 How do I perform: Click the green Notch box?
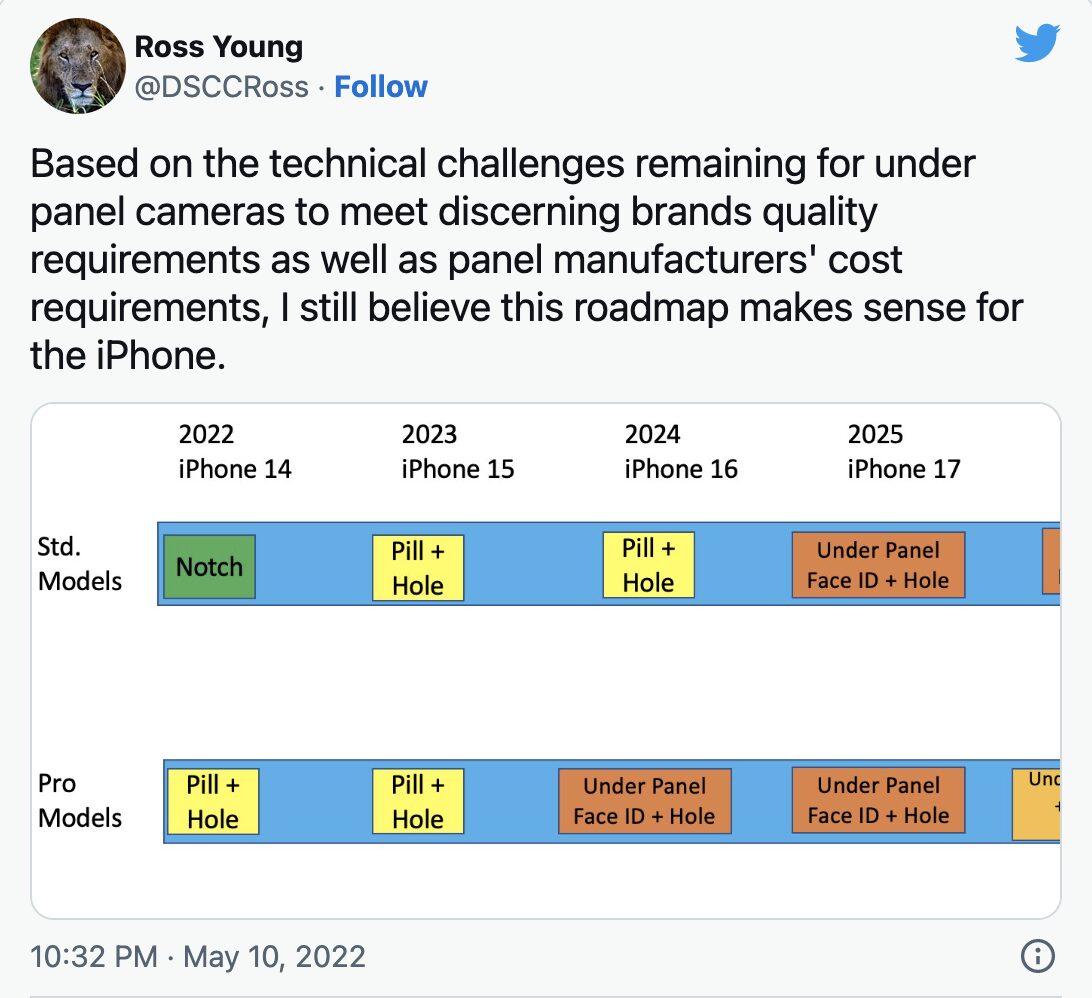click(210, 566)
